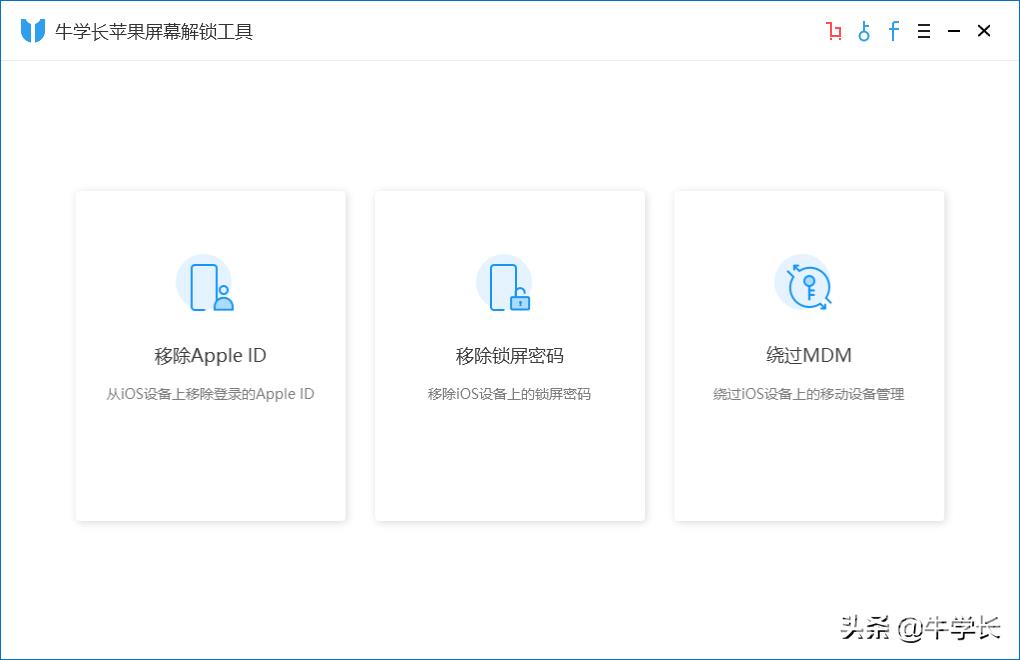Screen dimensions: 1020x660
Task: Click the blue shield app logo
Action: tap(33, 31)
